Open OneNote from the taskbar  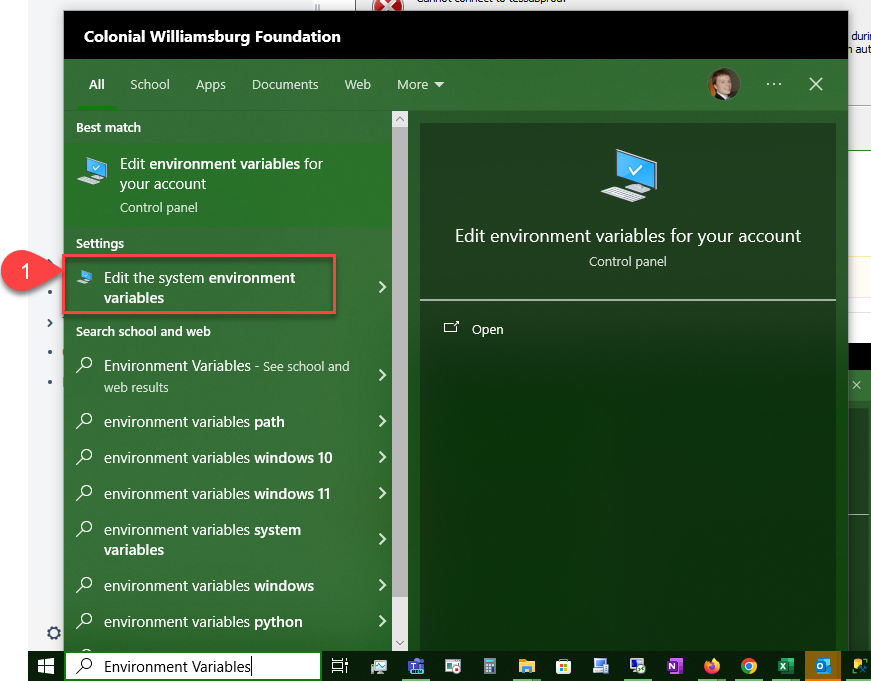674,665
